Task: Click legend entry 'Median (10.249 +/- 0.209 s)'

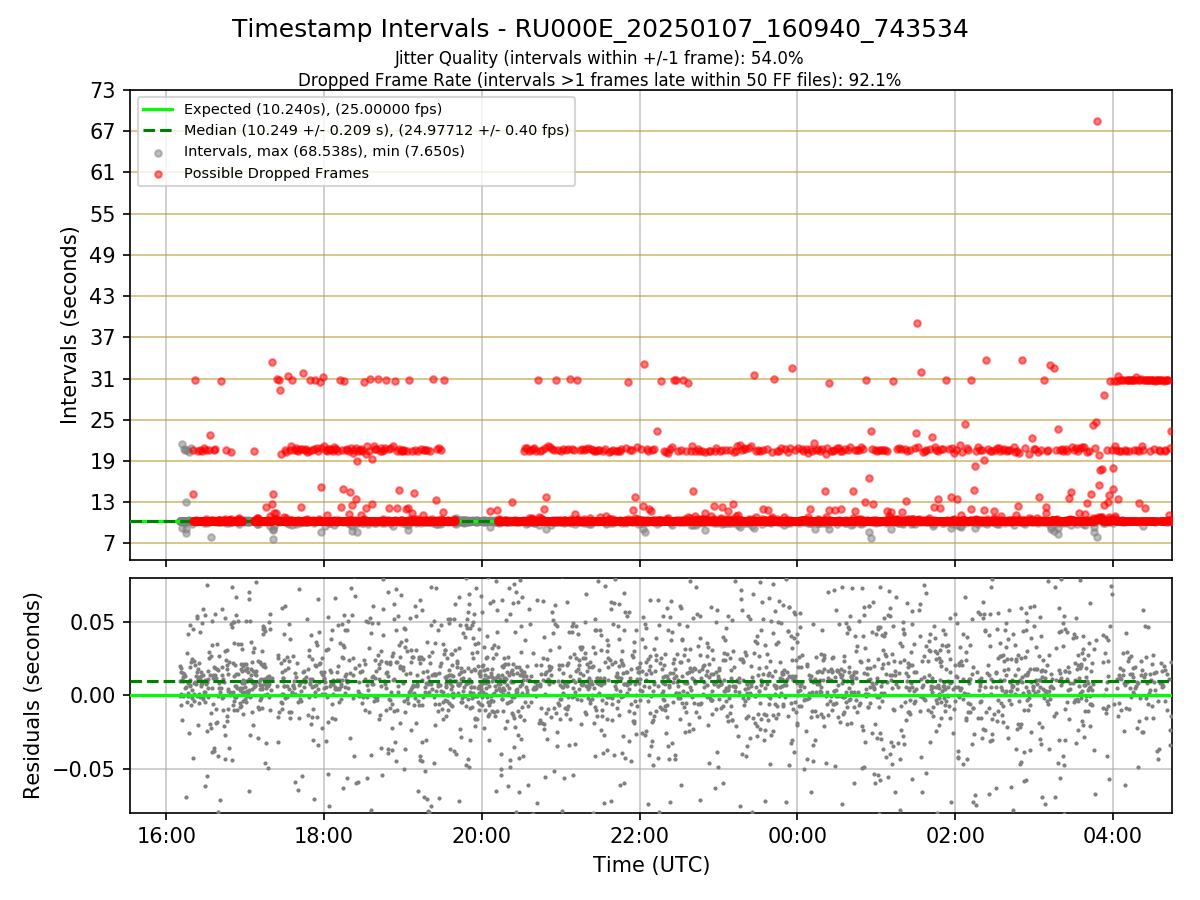Action: (377, 130)
